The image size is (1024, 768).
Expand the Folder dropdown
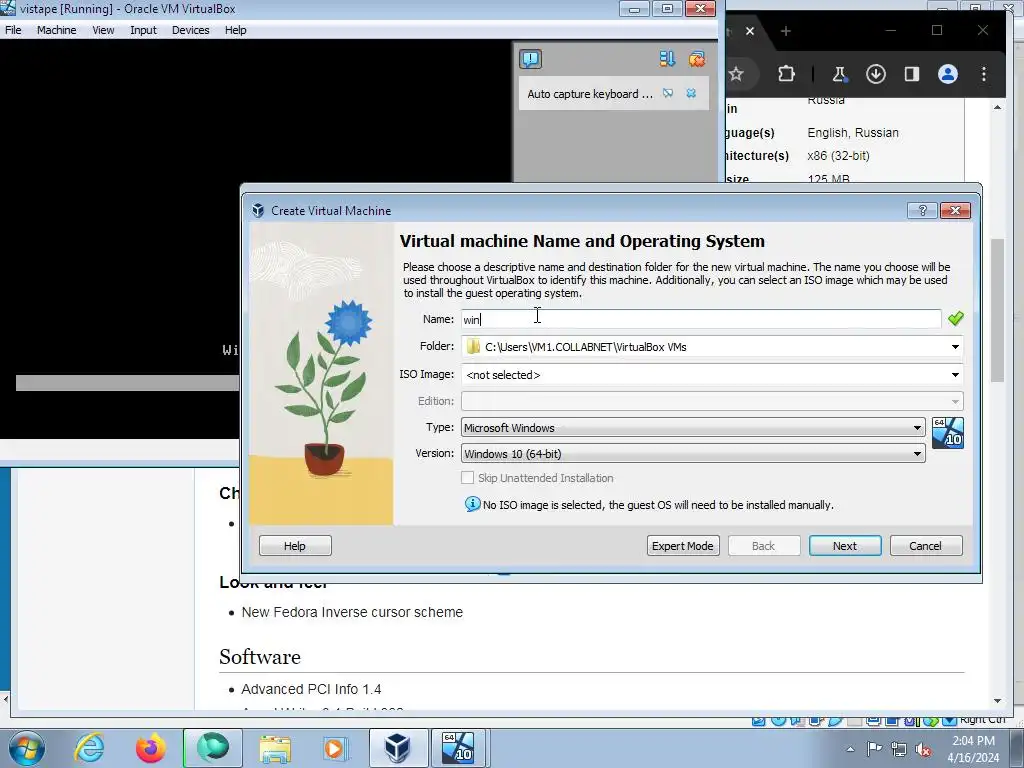(955, 347)
